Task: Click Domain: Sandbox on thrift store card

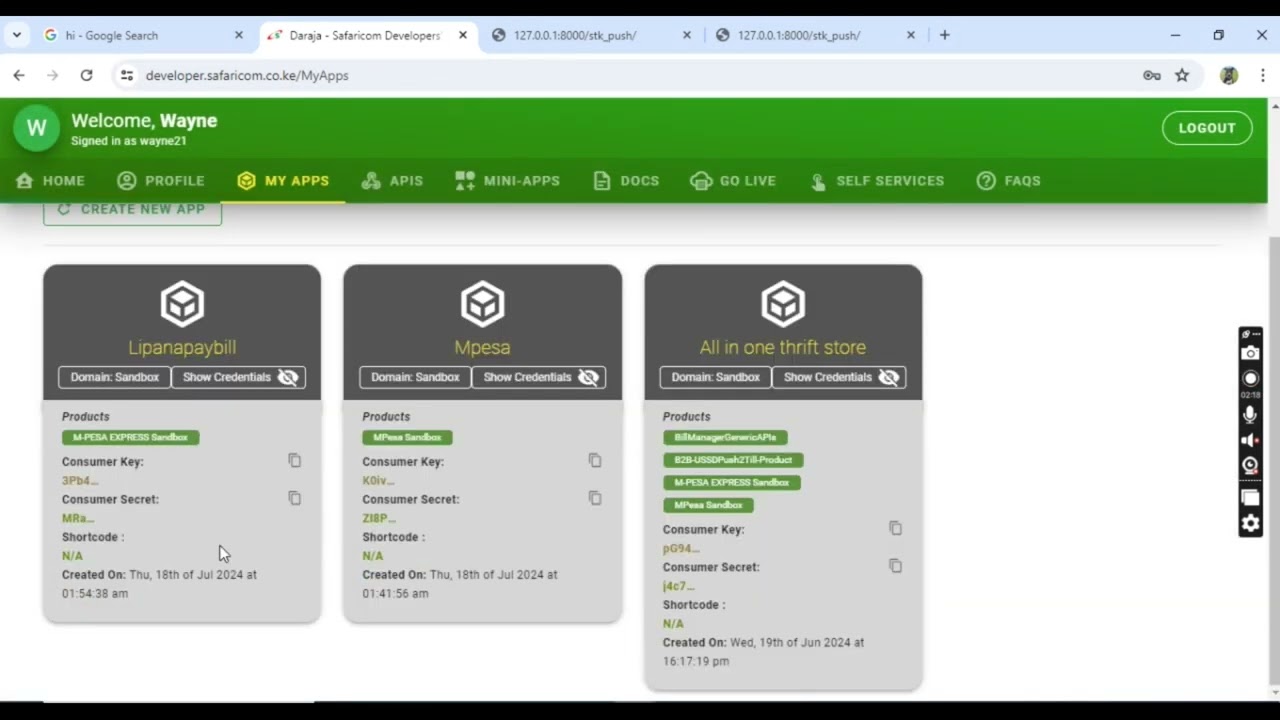Action: pos(715,377)
